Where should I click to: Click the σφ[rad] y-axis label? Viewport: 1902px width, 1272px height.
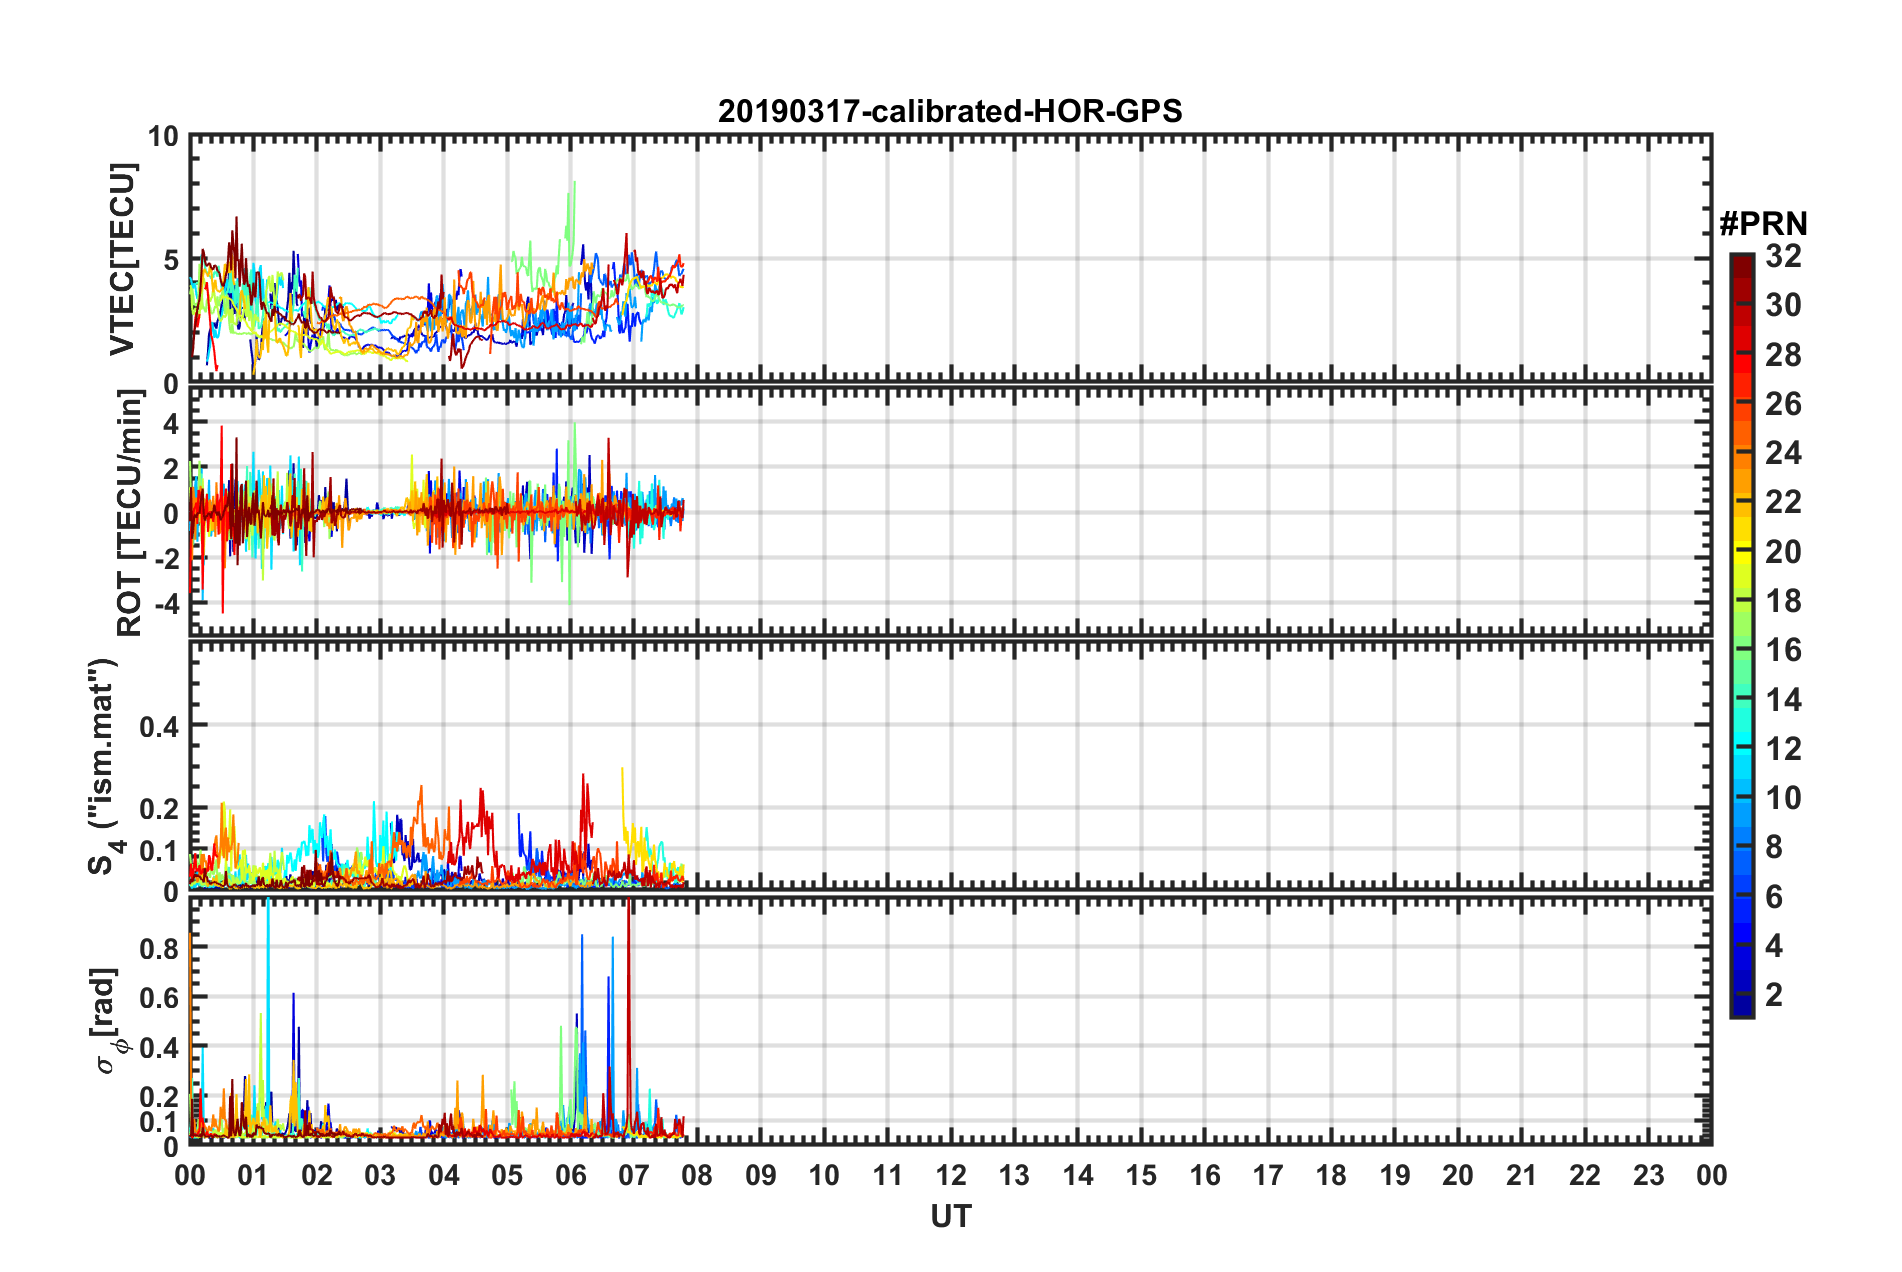coord(106,1020)
